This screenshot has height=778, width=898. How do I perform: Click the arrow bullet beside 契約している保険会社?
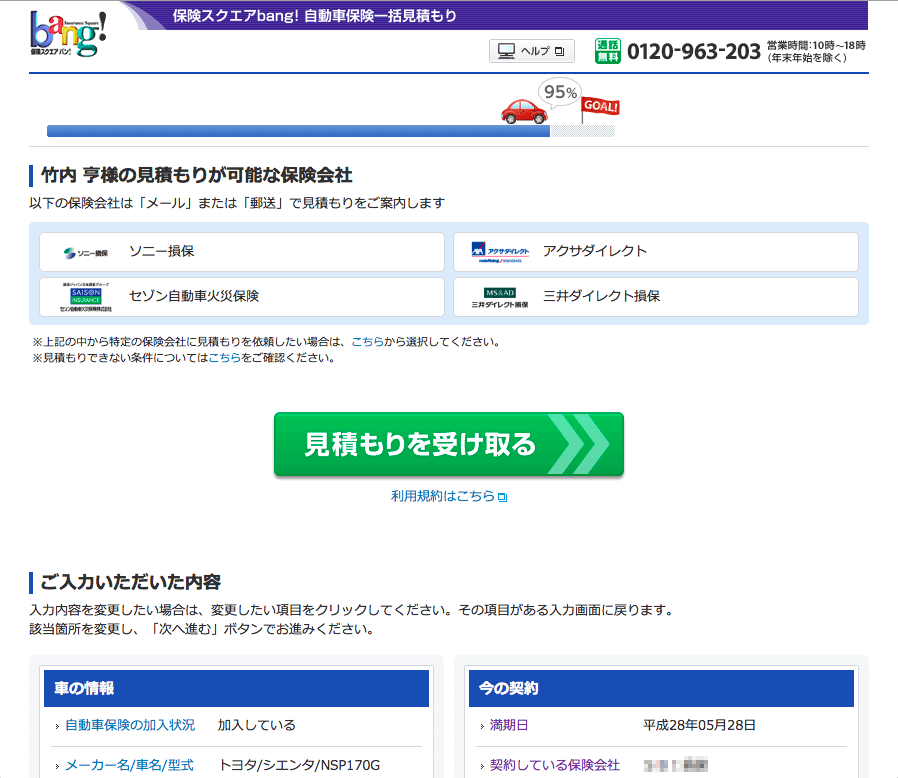[x=482, y=767]
